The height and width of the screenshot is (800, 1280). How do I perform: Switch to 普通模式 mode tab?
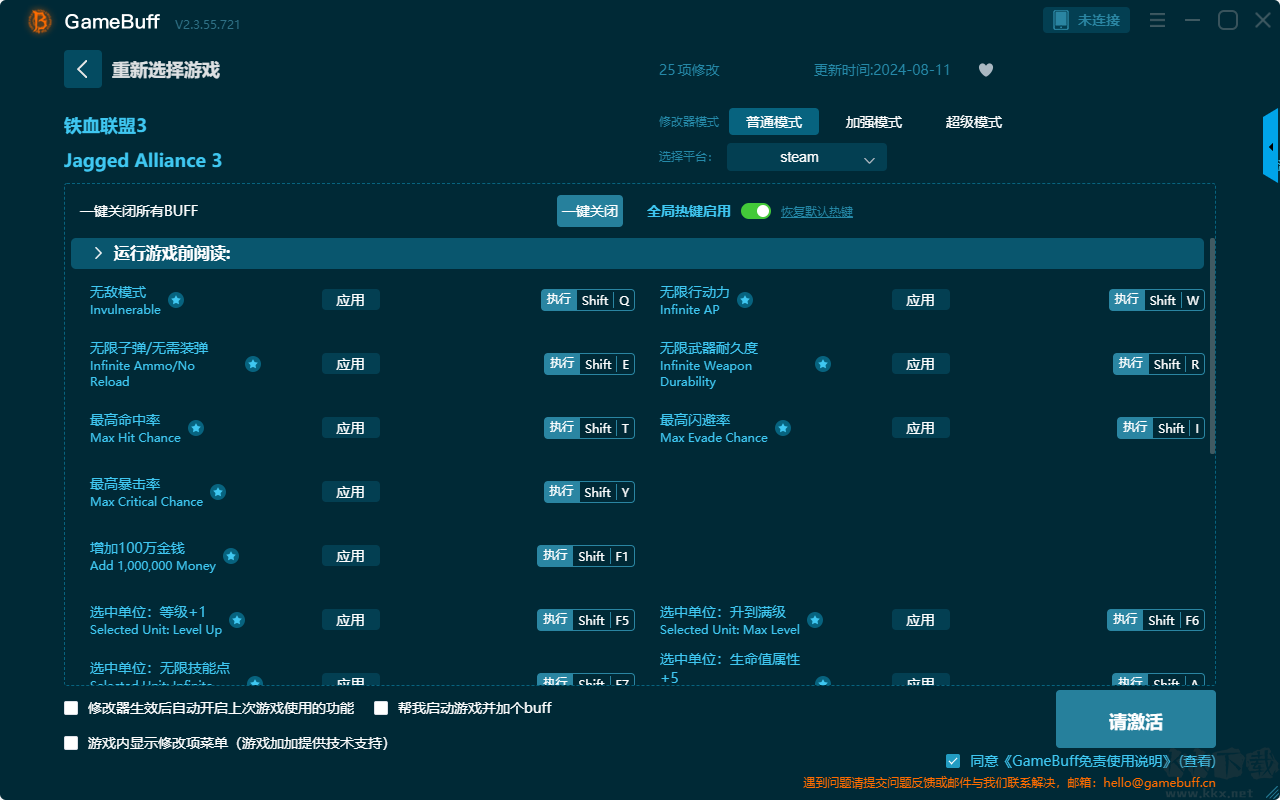(x=774, y=122)
